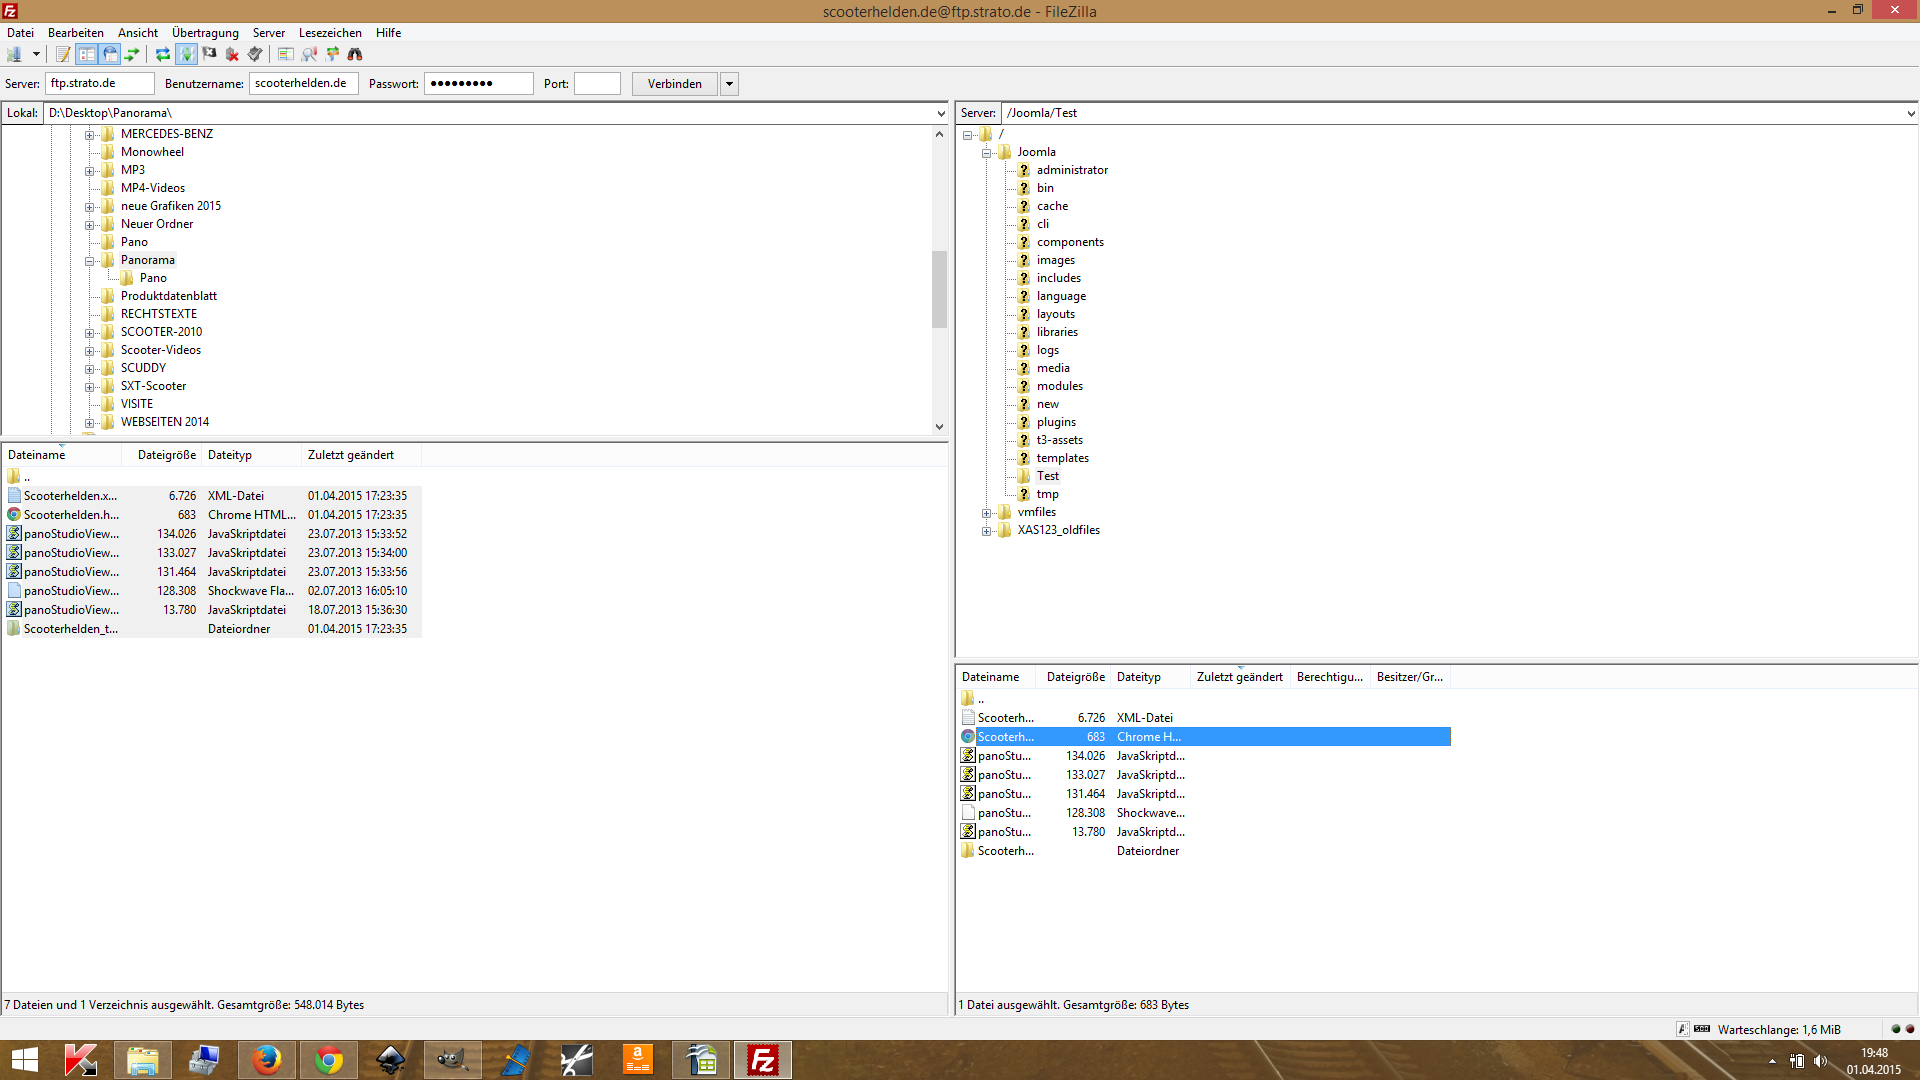Open the Lesezeichen menu
The width and height of the screenshot is (1920, 1080).
(x=329, y=33)
